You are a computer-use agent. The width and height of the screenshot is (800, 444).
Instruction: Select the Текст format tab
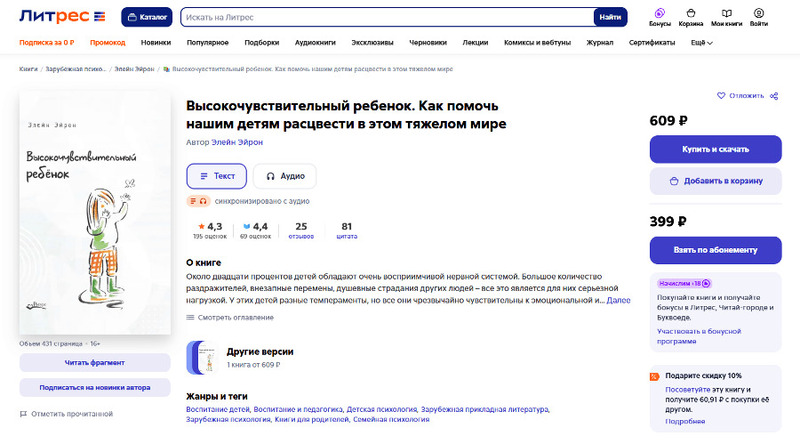point(216,176)
